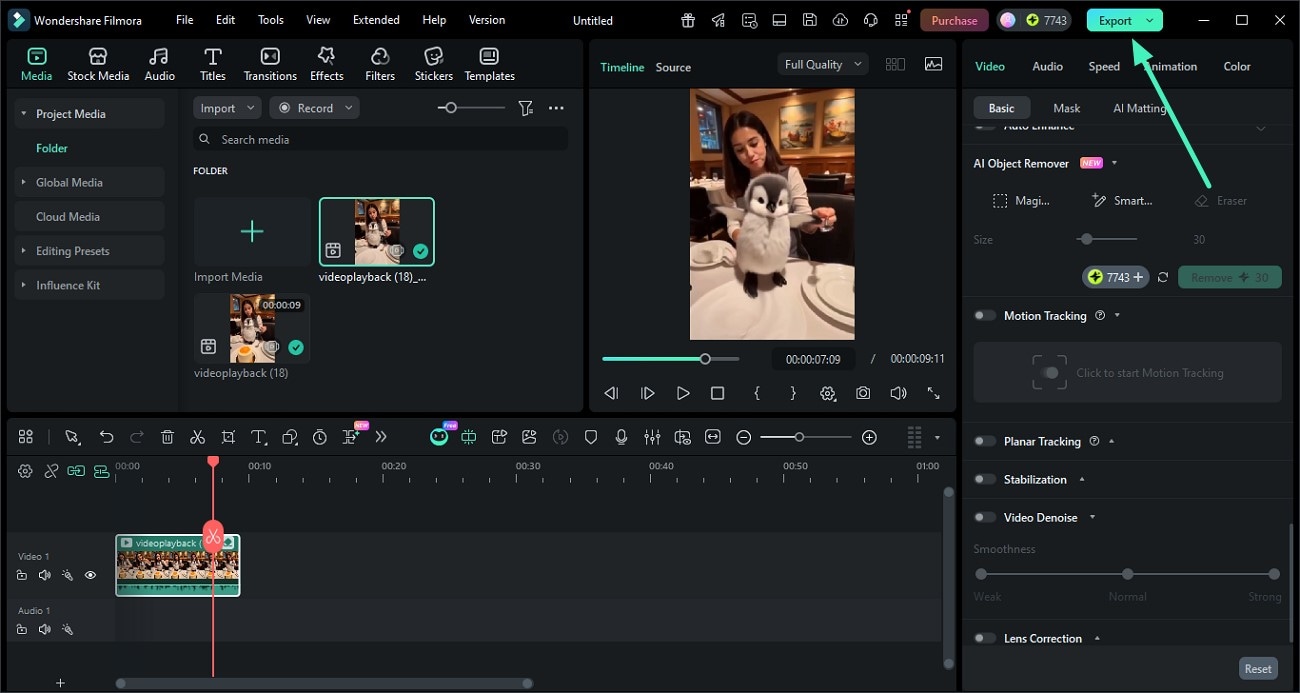Open the Audio Mixer icon in the timeline
The height and width of the screenshot is (693, 1300).
pos(652,437)
